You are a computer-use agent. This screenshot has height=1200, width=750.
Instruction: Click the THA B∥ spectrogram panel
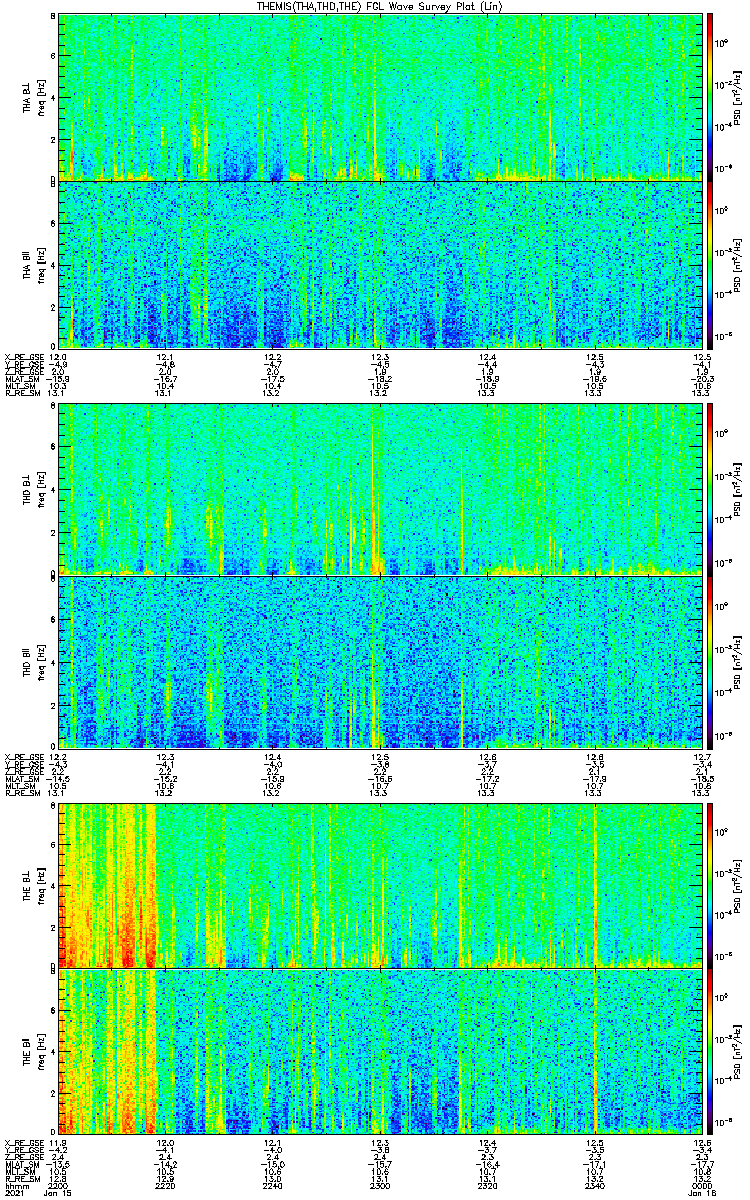coord(380,265)
